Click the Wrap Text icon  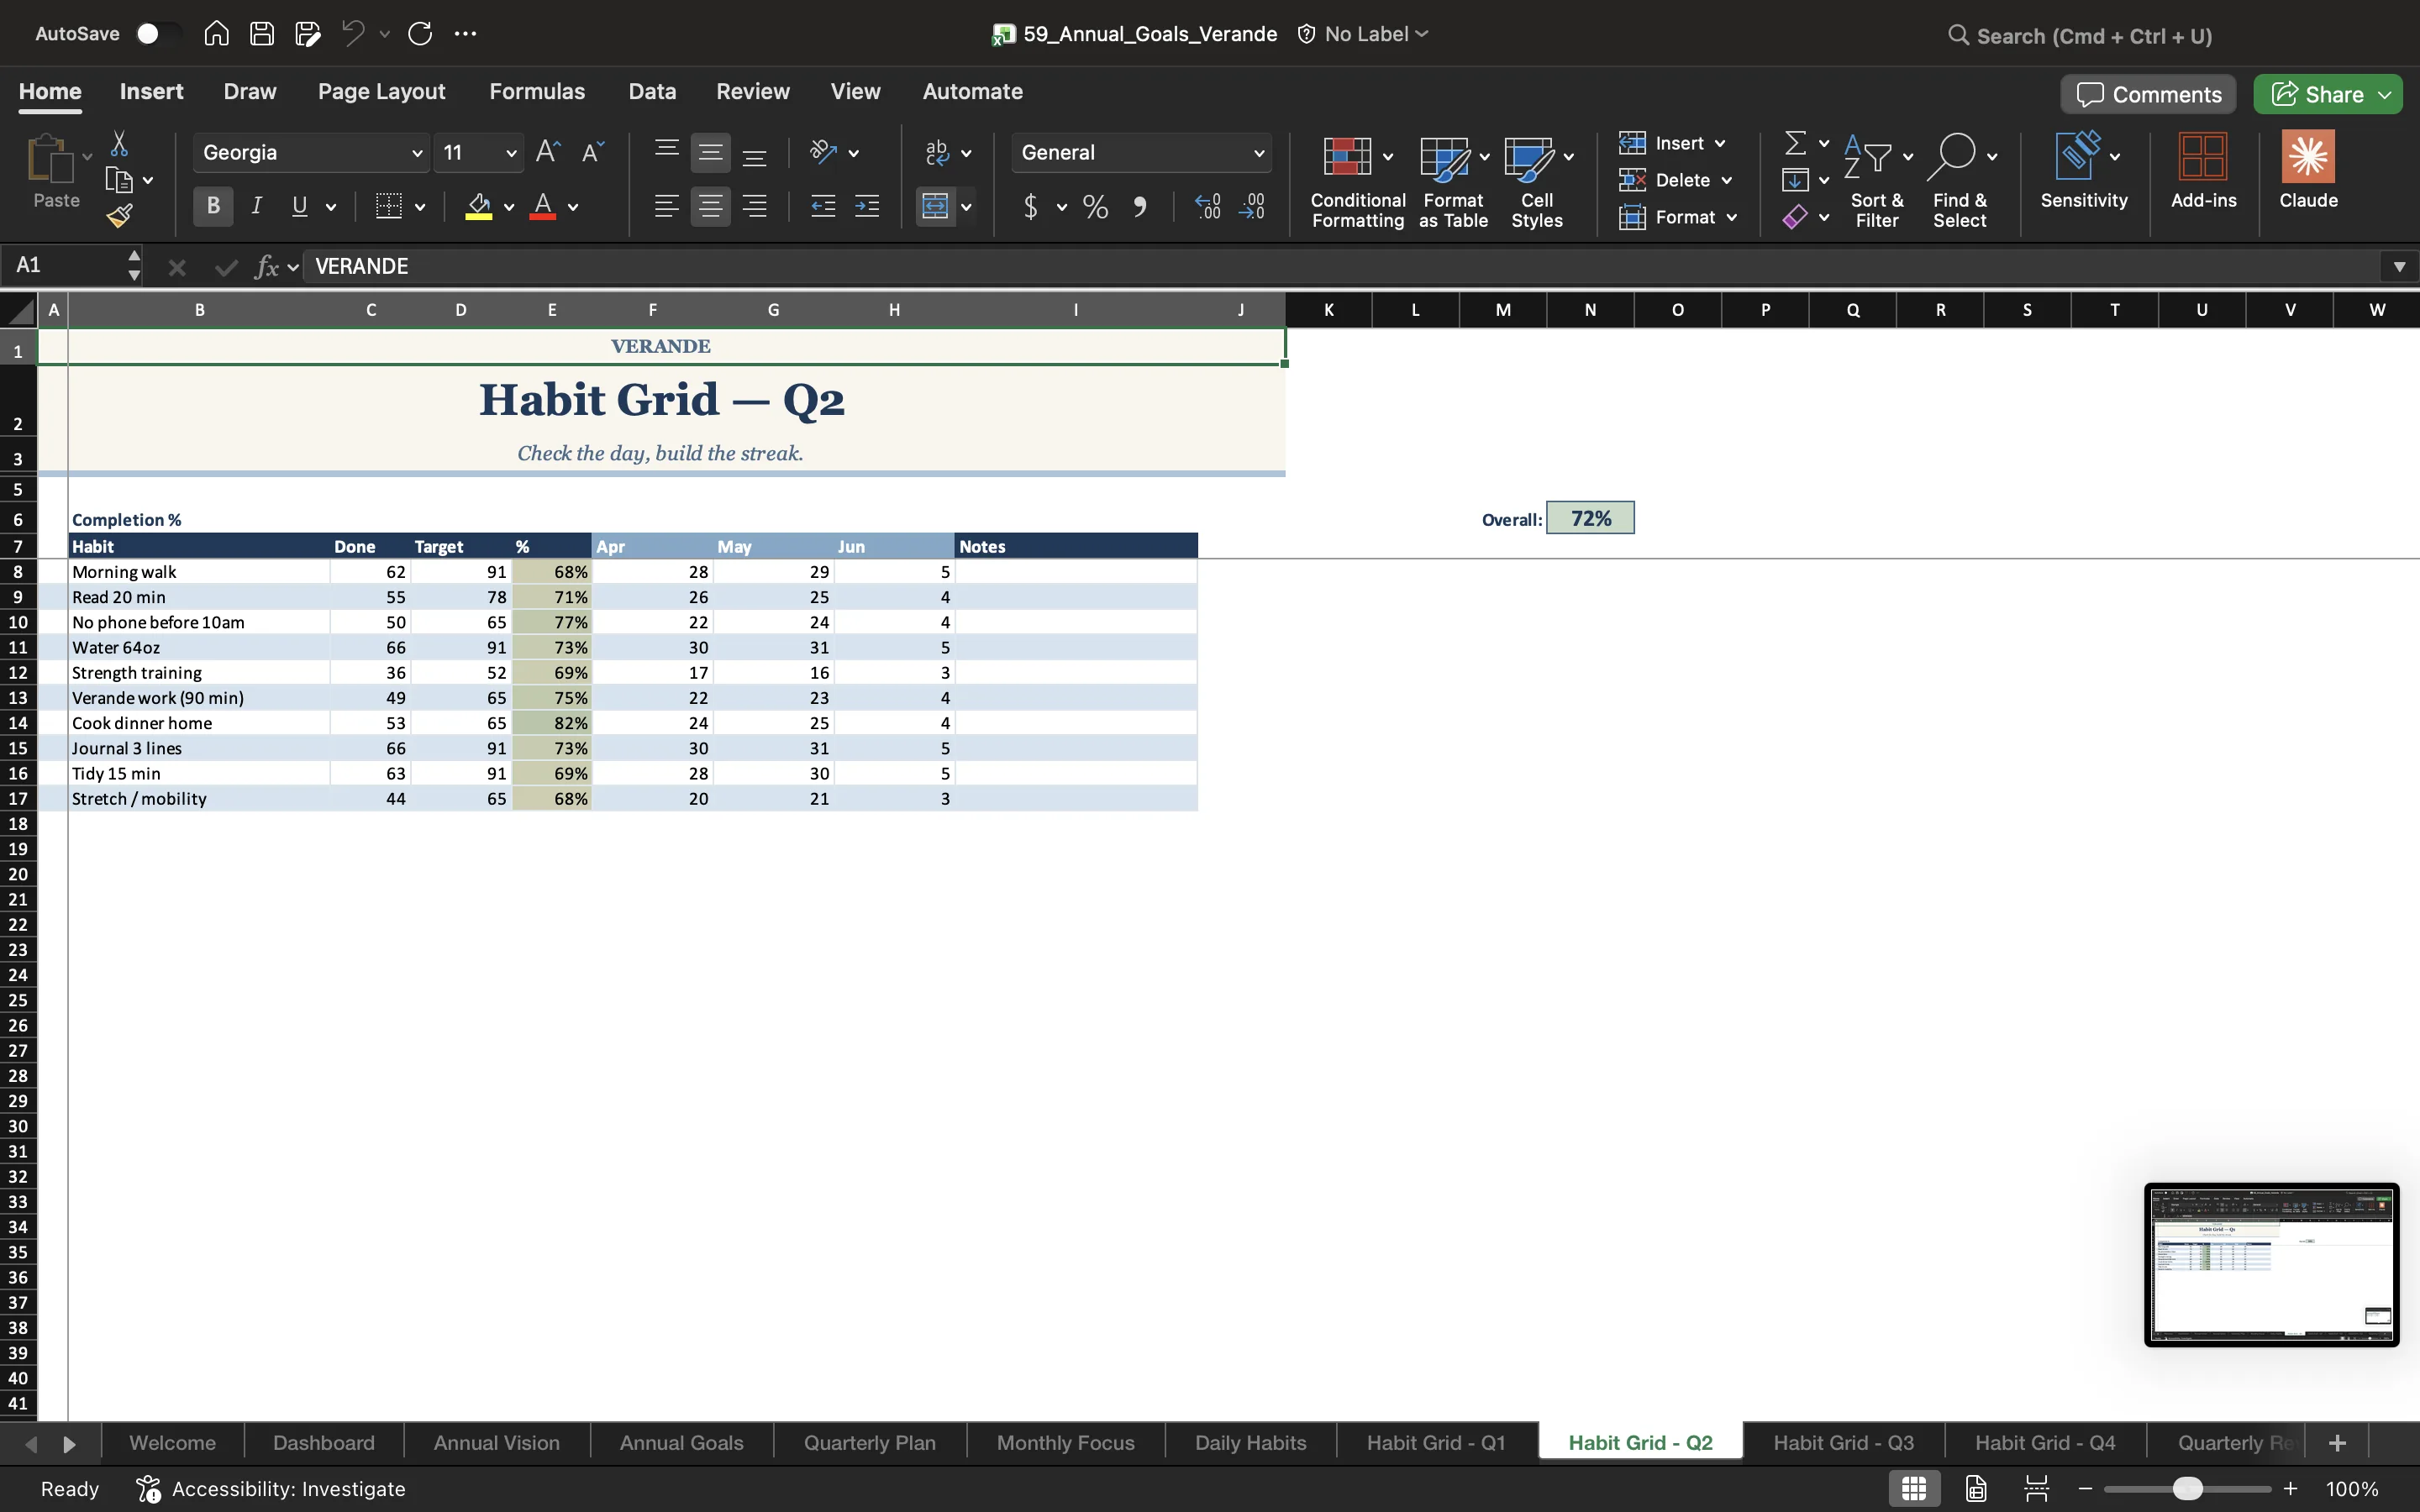937,152
